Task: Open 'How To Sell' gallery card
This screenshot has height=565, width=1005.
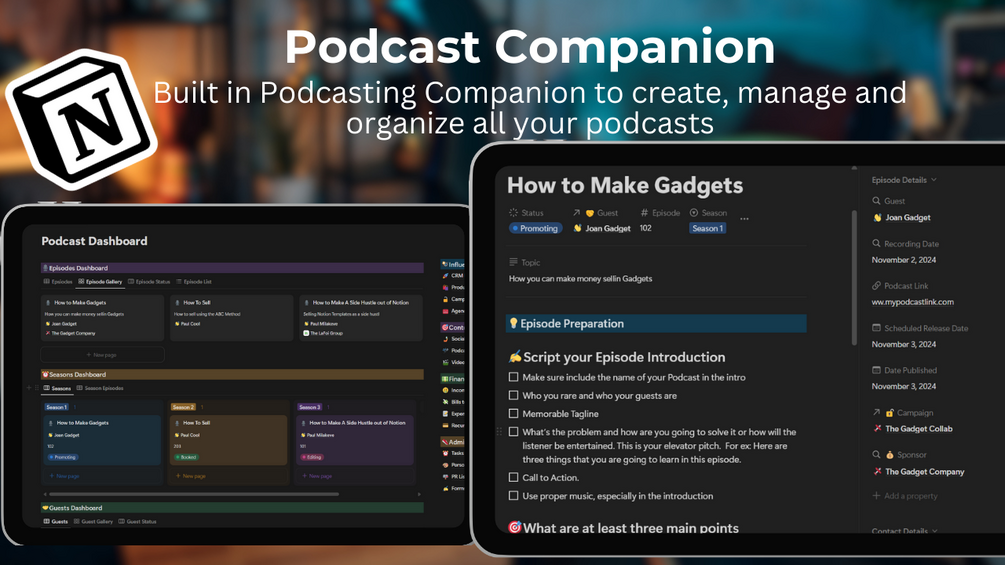Action: pyautogui.click(x=231, y=318)
